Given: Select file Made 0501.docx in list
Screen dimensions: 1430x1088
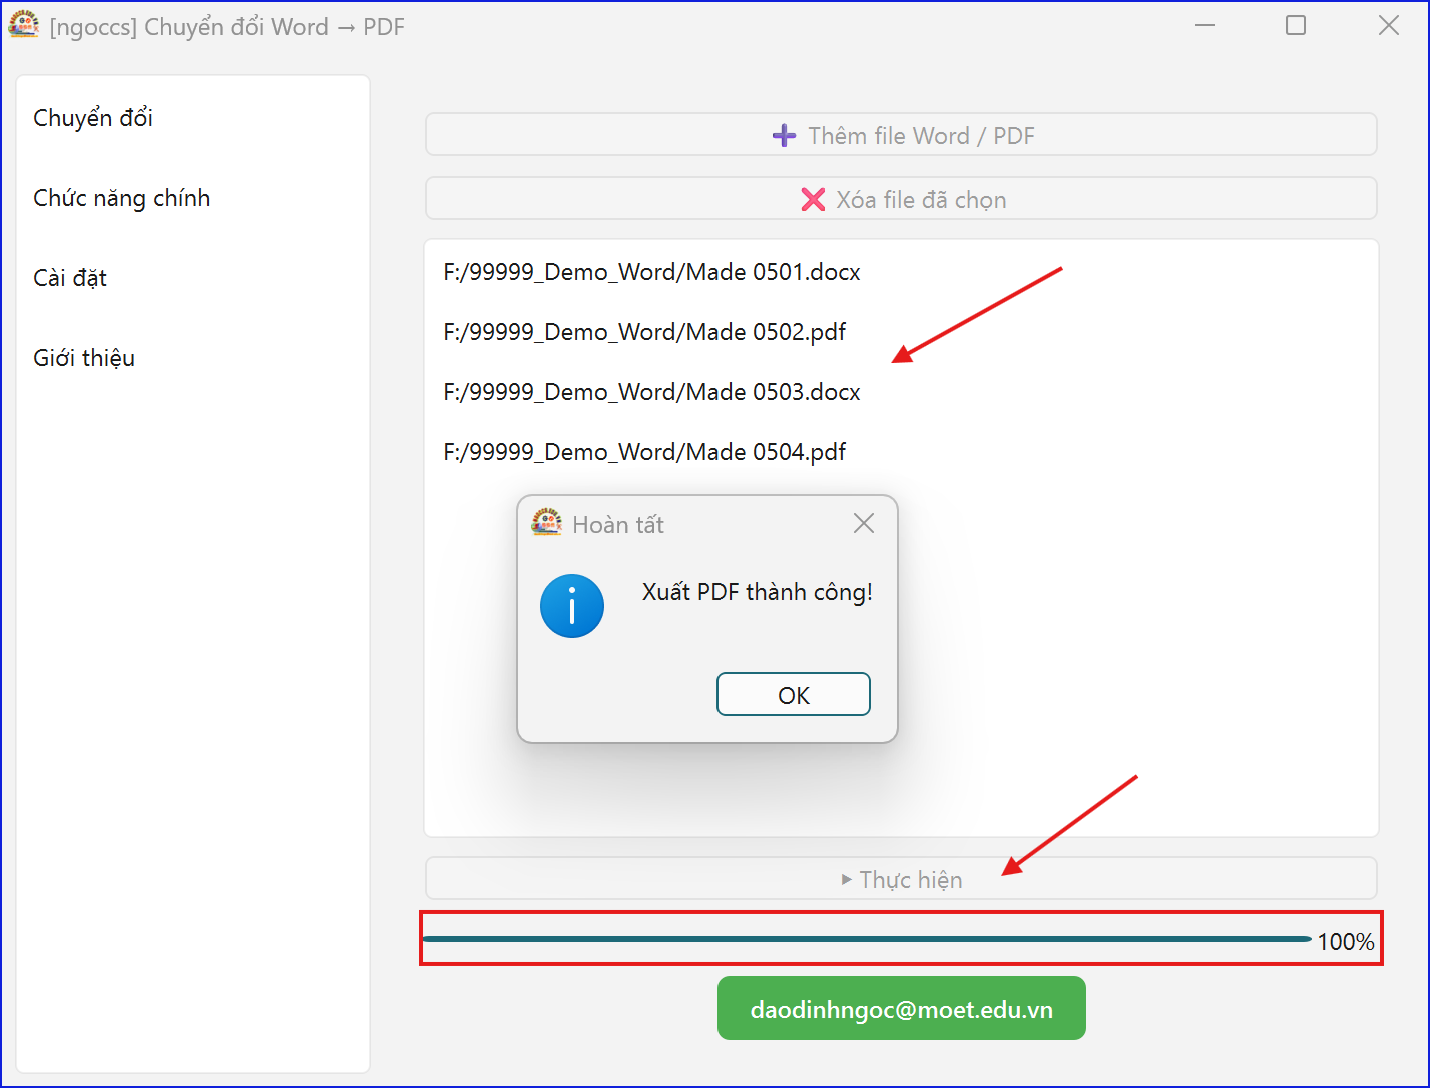Looking at the screenshot, I should point(652,272).
